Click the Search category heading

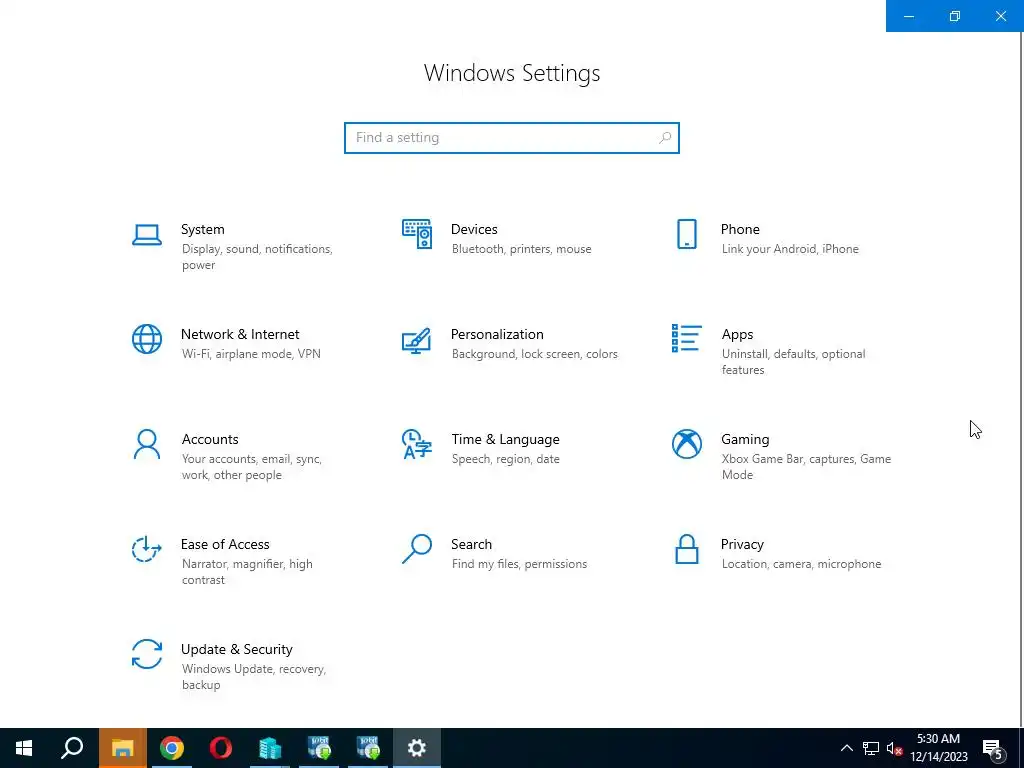[x=472, y=545]
